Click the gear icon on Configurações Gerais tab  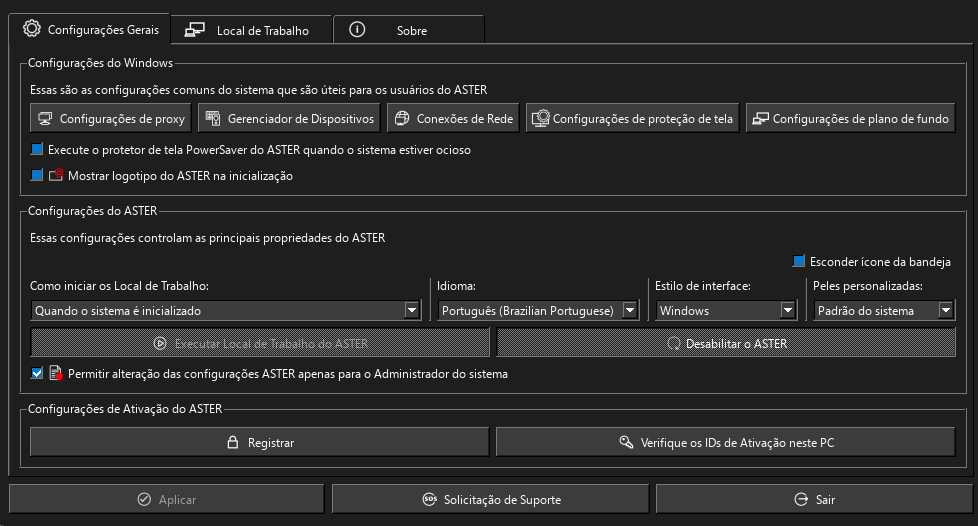32,29
